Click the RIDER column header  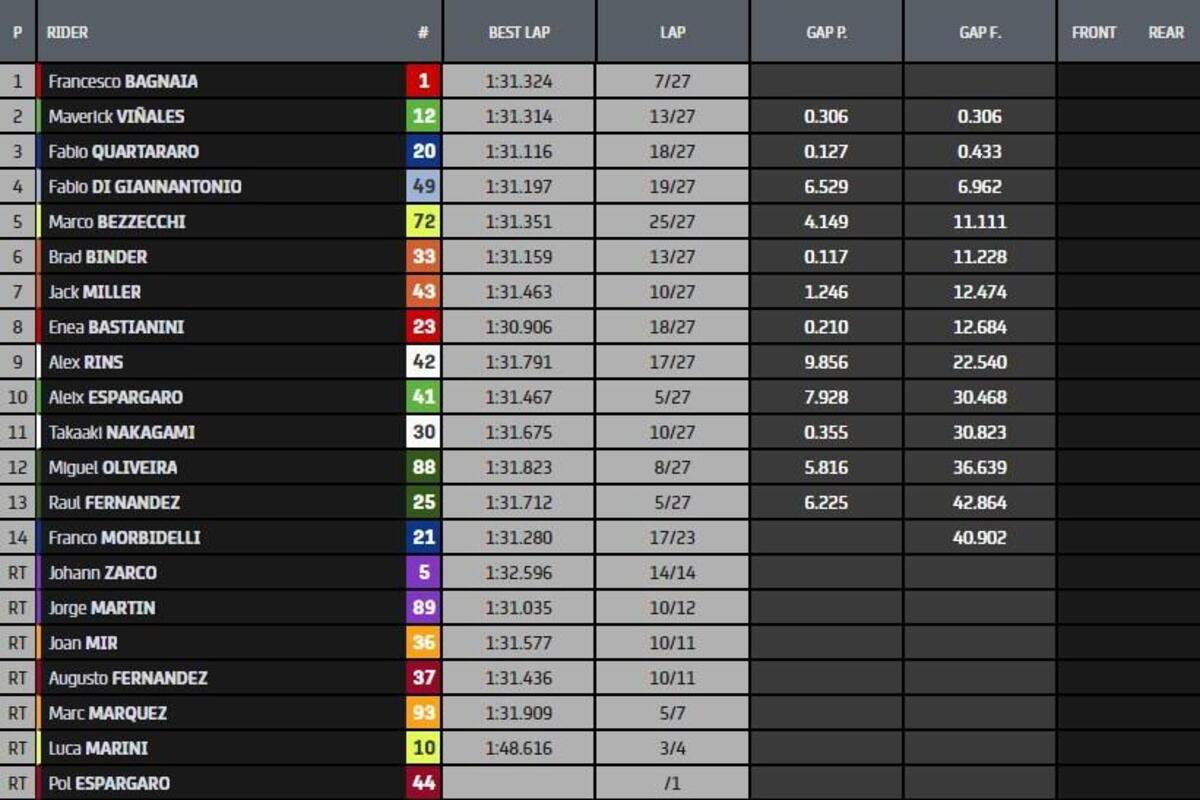pyautogui.click(x=68, y=32)
